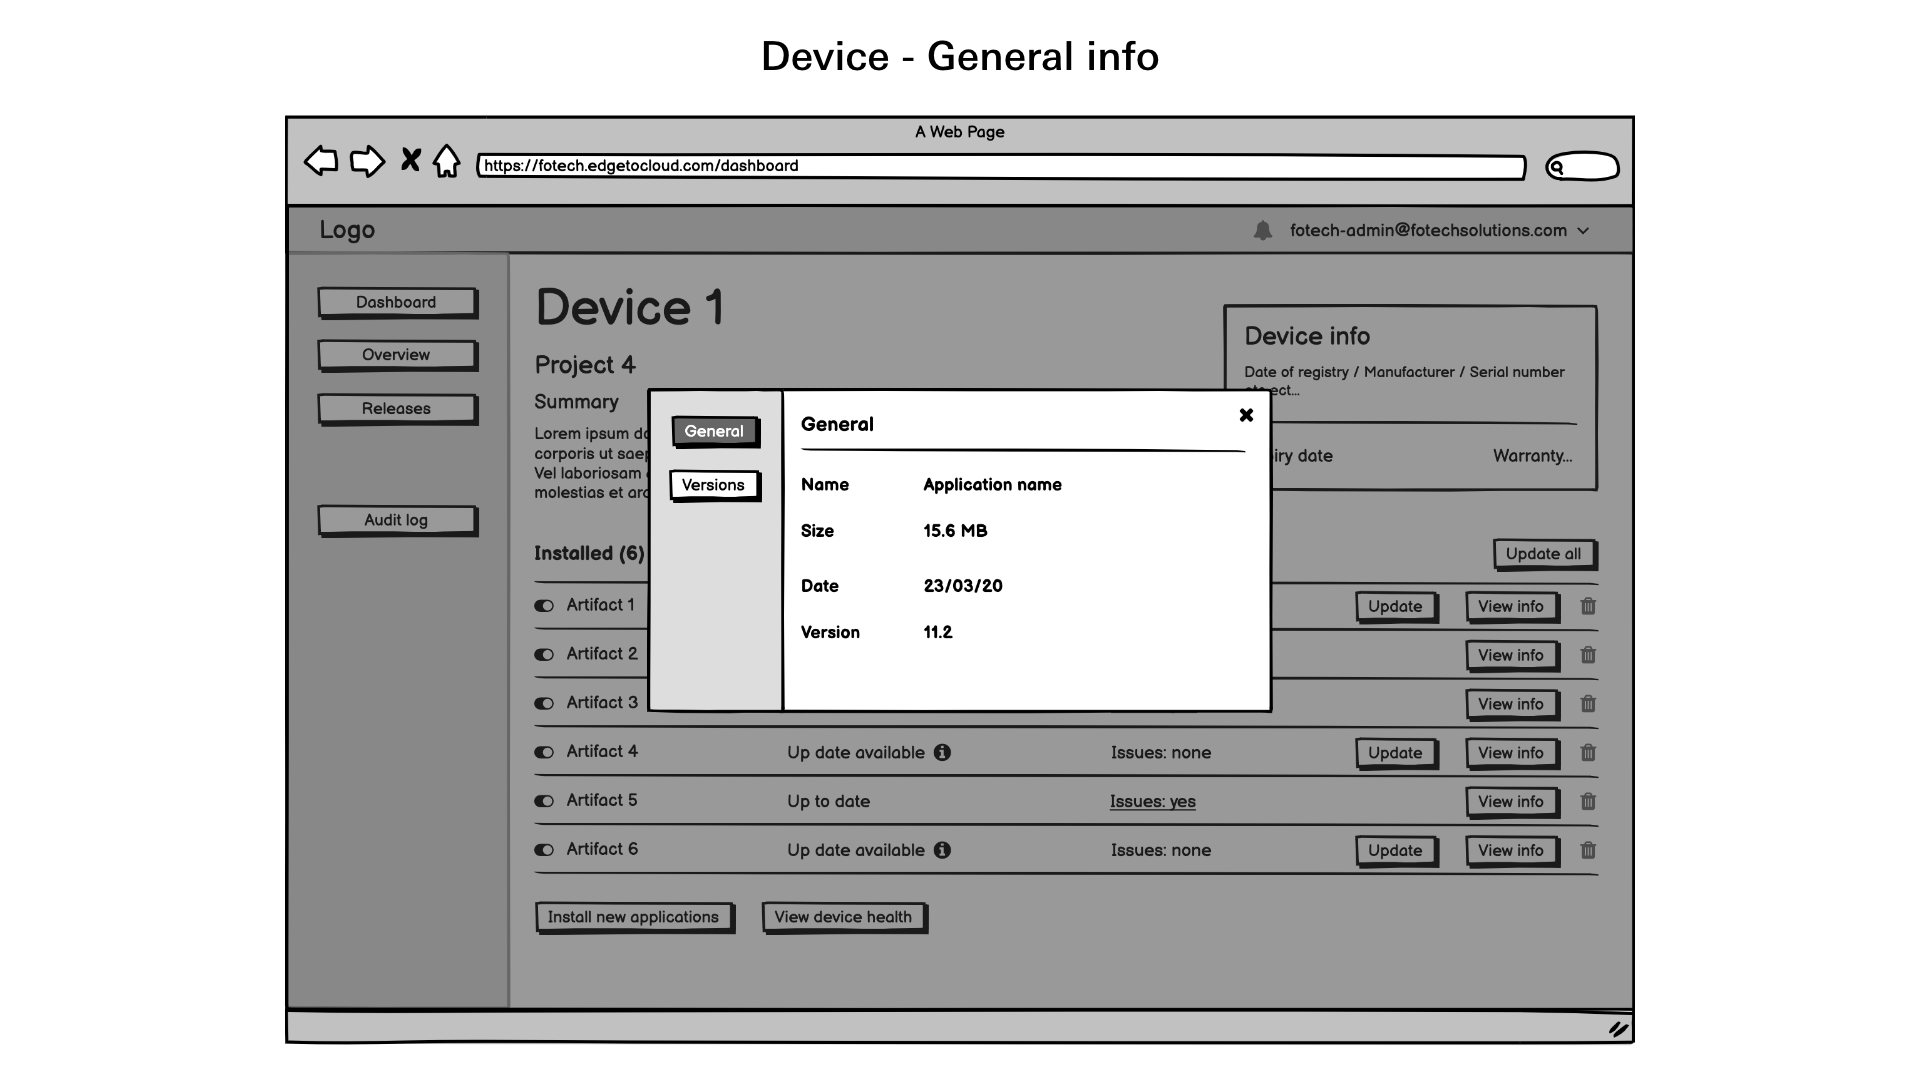
Task: Toggle the Artifact 4 switch
Action: (x=544, y=752)
